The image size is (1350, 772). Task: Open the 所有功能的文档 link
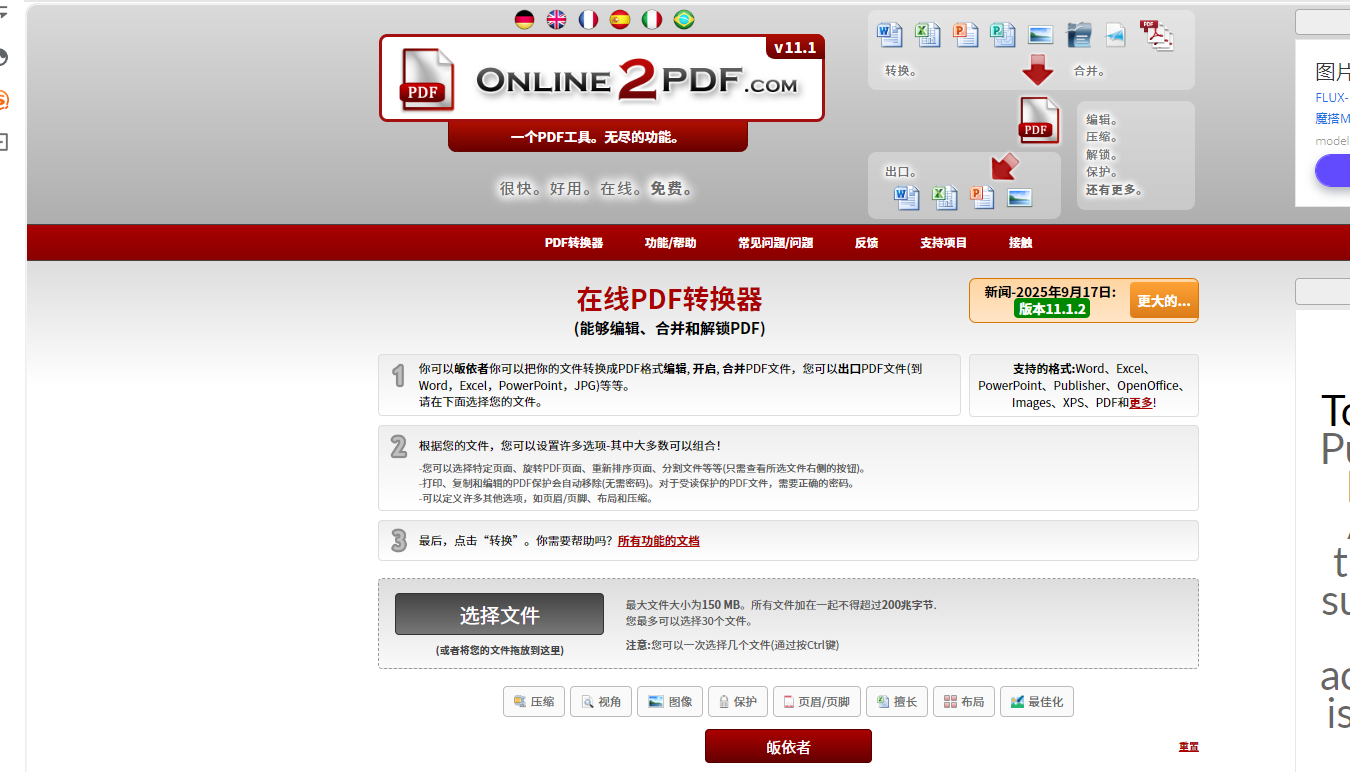[658, 541]
